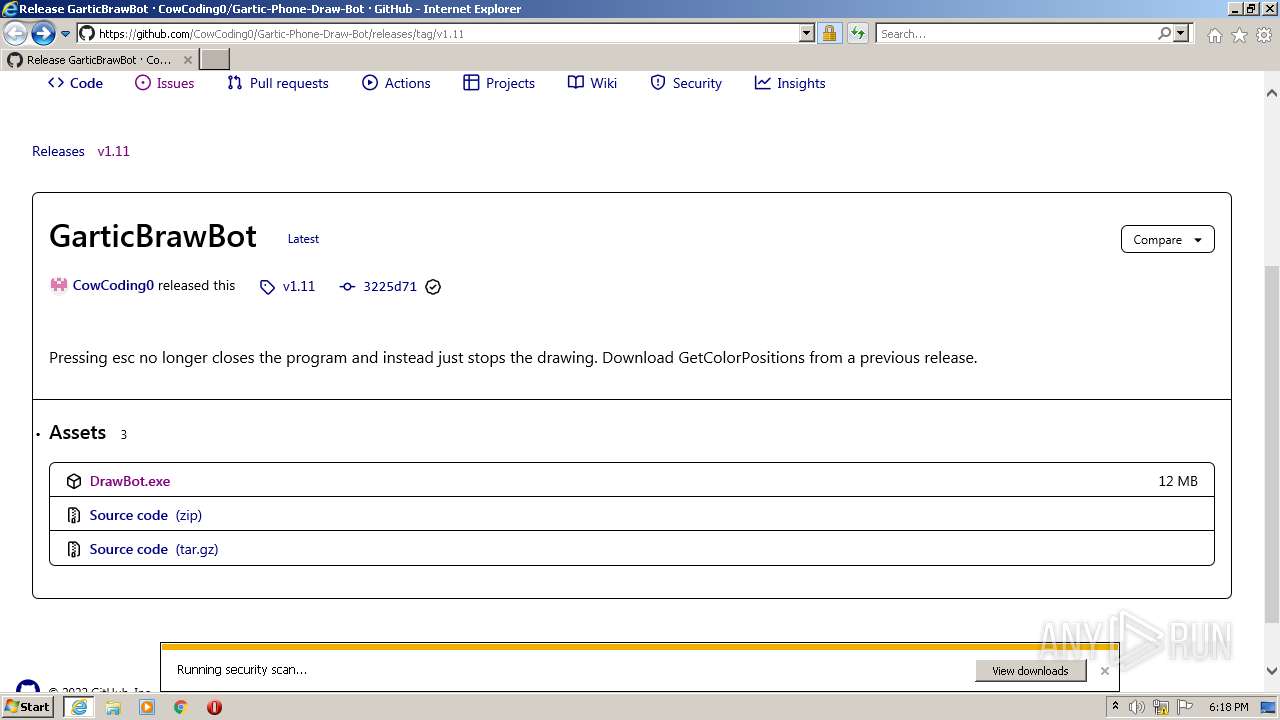
Task: Open the Security tab
Action: [686, 83]
